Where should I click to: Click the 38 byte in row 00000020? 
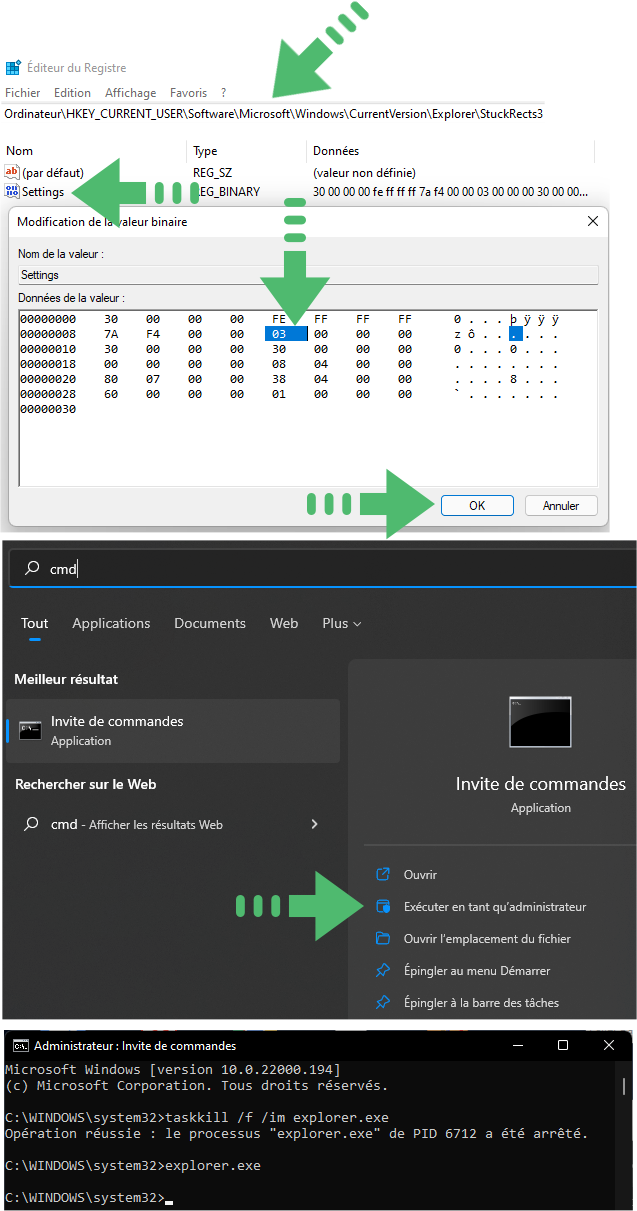(279, 379)
